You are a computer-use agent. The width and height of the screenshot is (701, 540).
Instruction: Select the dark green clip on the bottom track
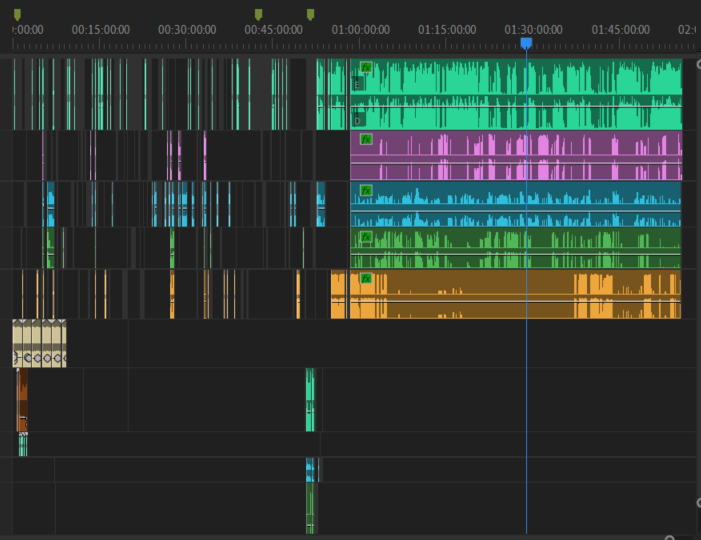pos(310,508)
